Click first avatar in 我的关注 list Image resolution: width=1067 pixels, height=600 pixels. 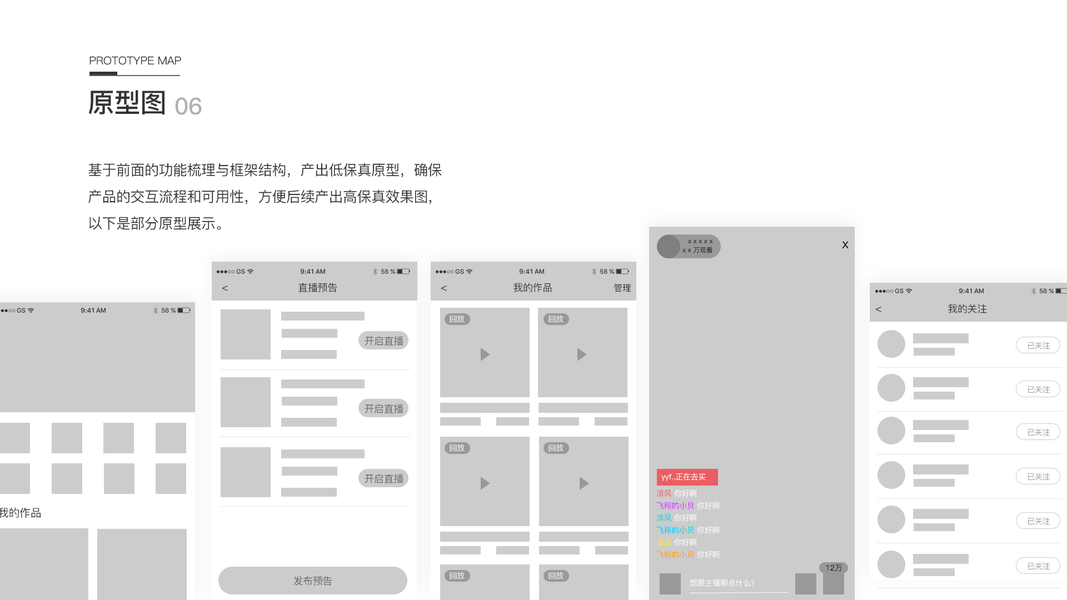891,344
